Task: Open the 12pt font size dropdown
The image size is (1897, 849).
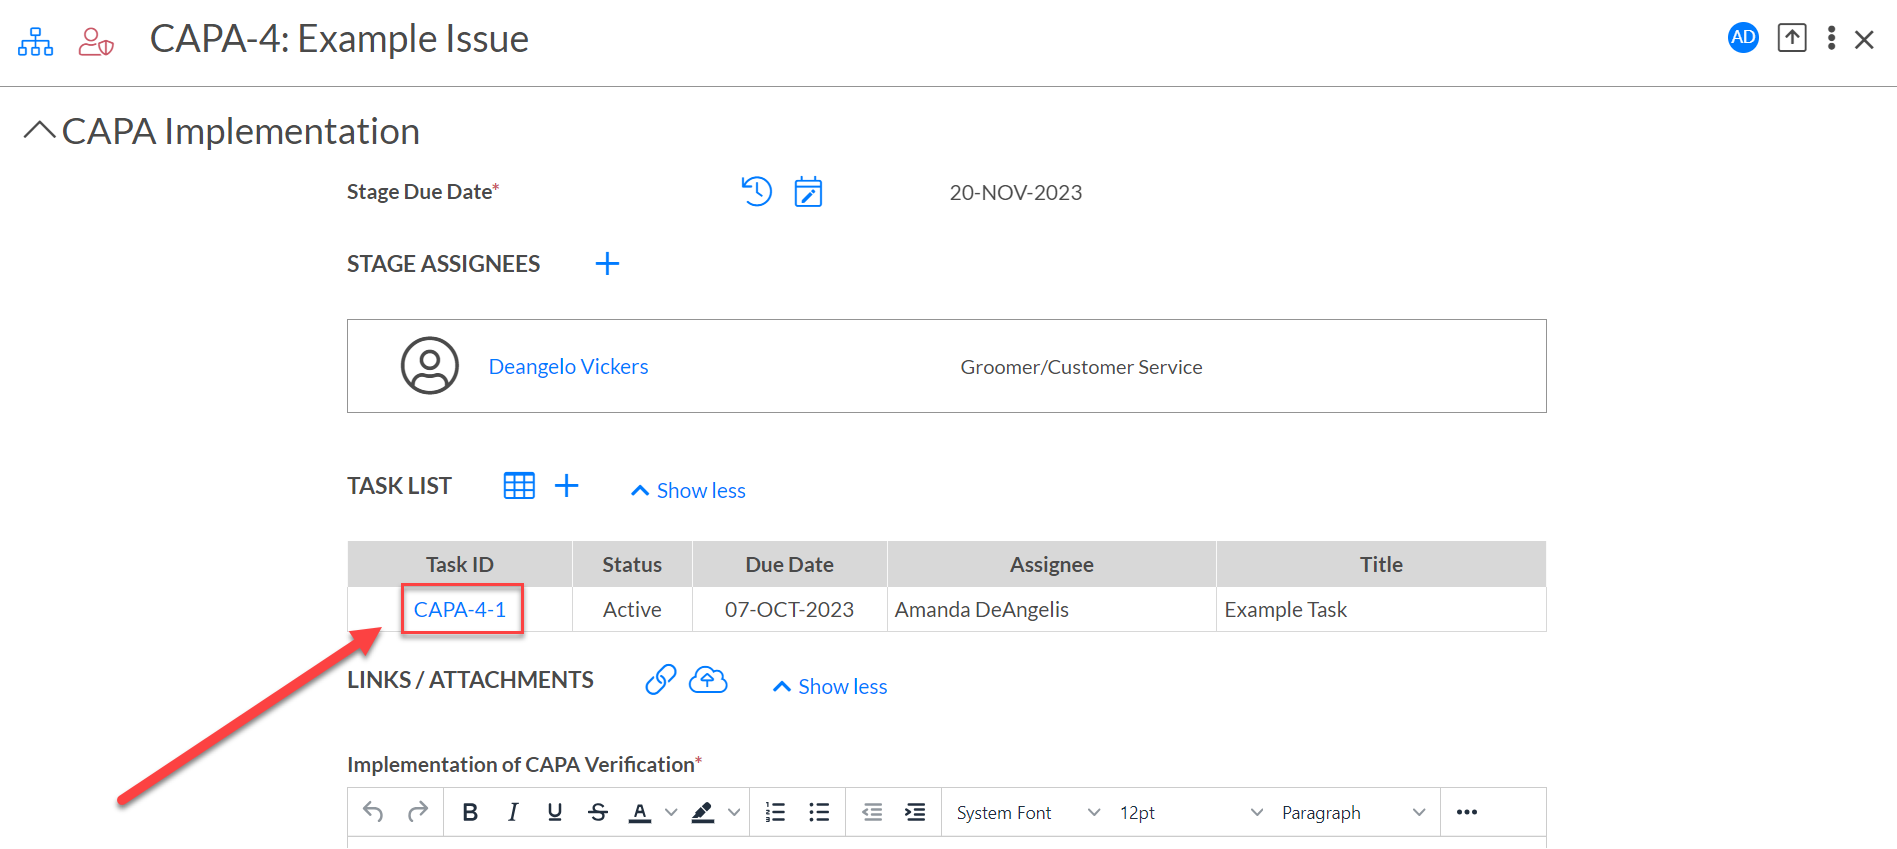Action: point(1190,812)
